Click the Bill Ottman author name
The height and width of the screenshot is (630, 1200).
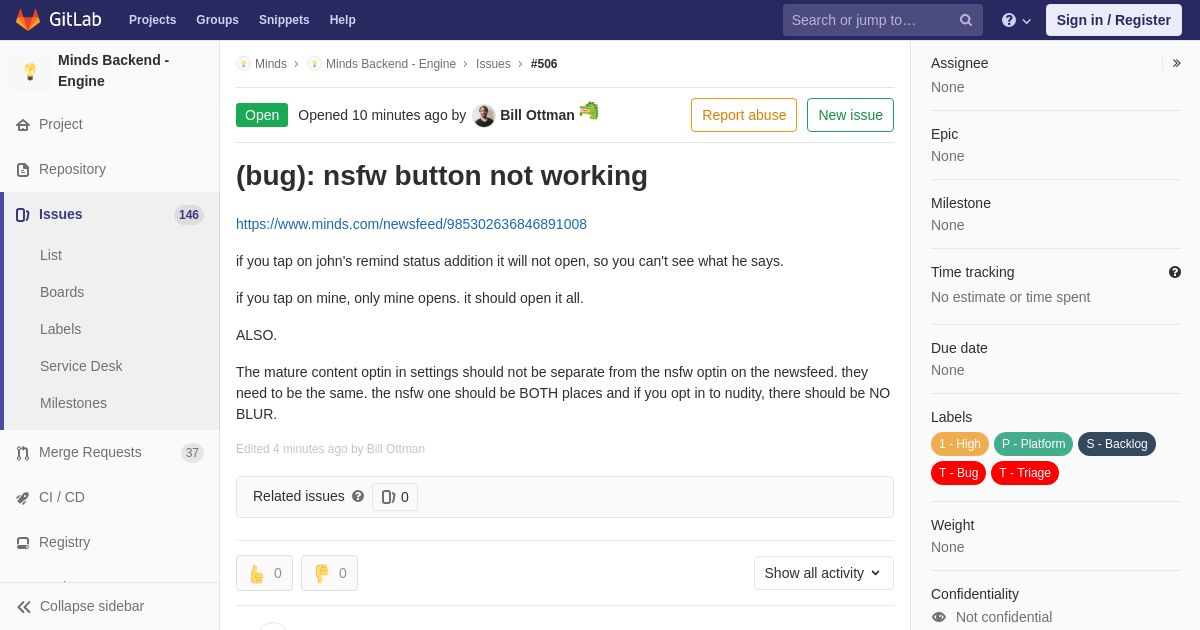(537, 115)
